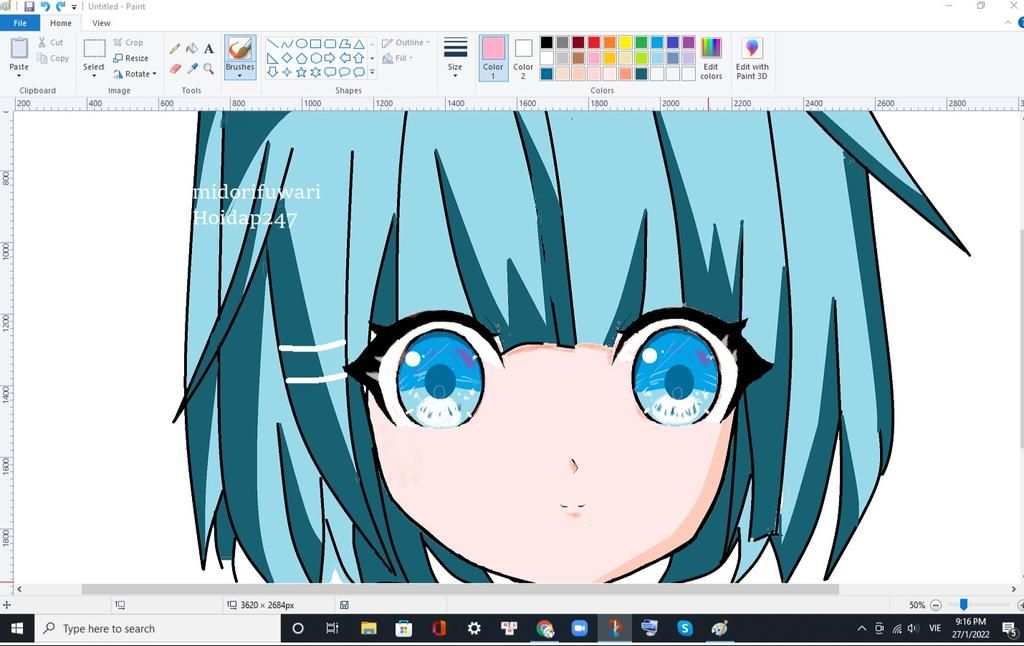The image size is (1024, 646).
Task: Choose the Down arrow shape
Action: (x=272, y=72)
